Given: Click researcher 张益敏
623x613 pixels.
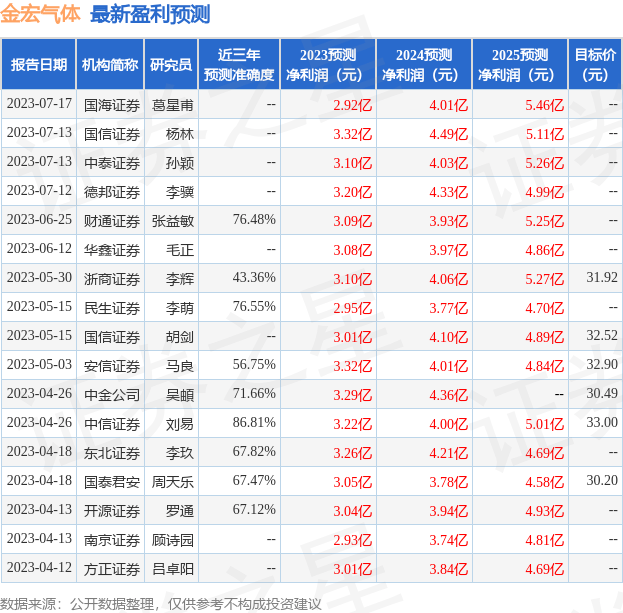Looking at the screenshot, I should 173,221.
